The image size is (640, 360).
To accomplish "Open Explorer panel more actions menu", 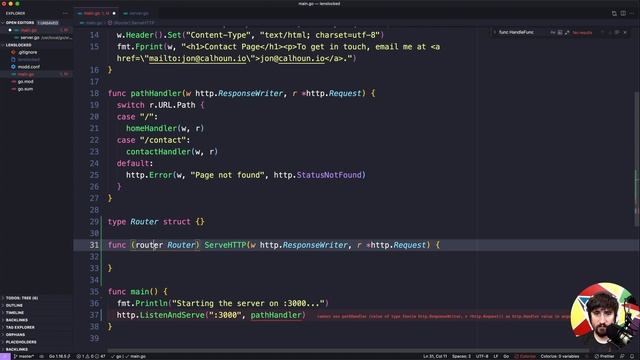I will (65, 13).
